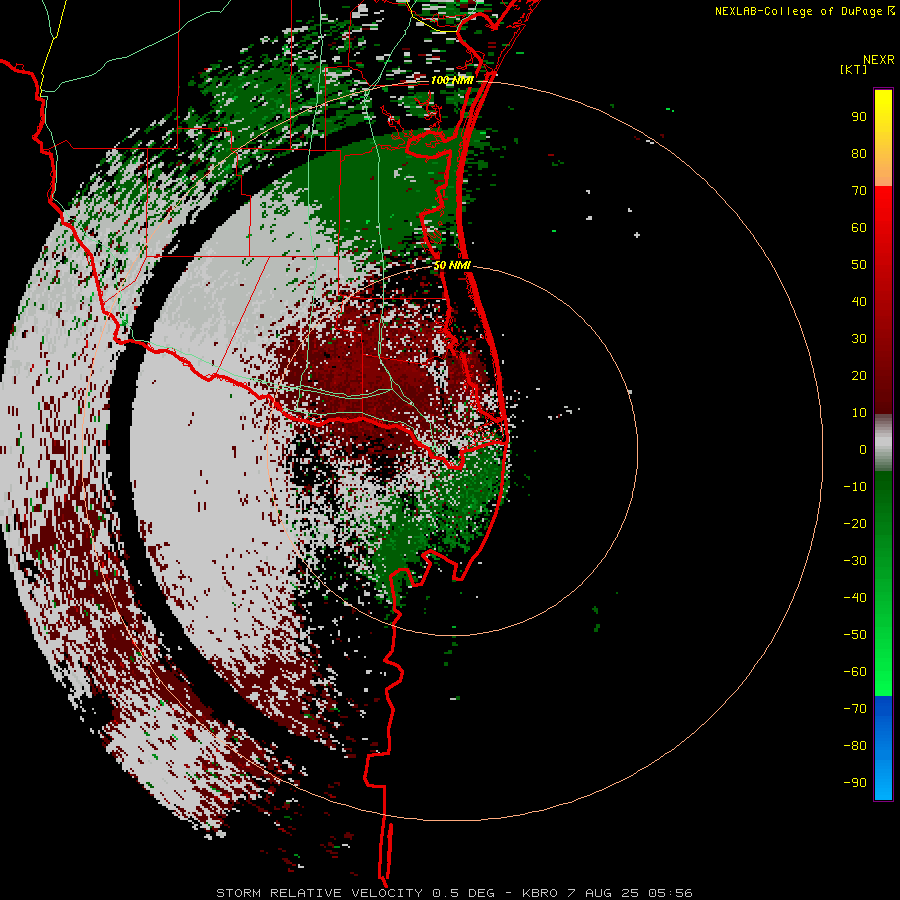Click the -30 scale value

[x=855, y=561]
